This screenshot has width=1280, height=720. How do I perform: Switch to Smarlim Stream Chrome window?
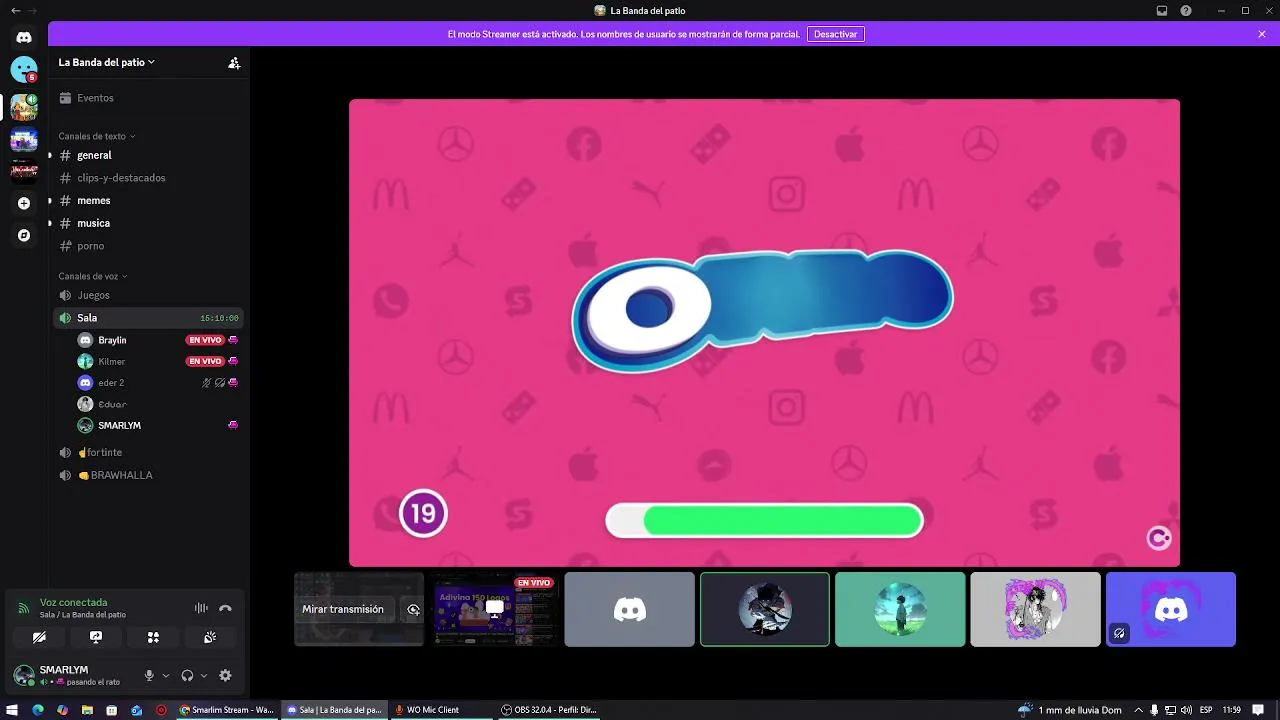click(227, 710)
